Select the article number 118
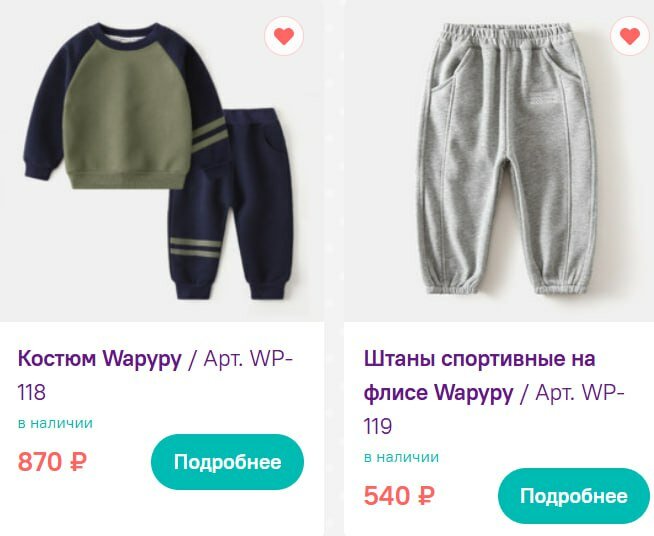The height and width of the screenshot is (536, 654). 32,393
